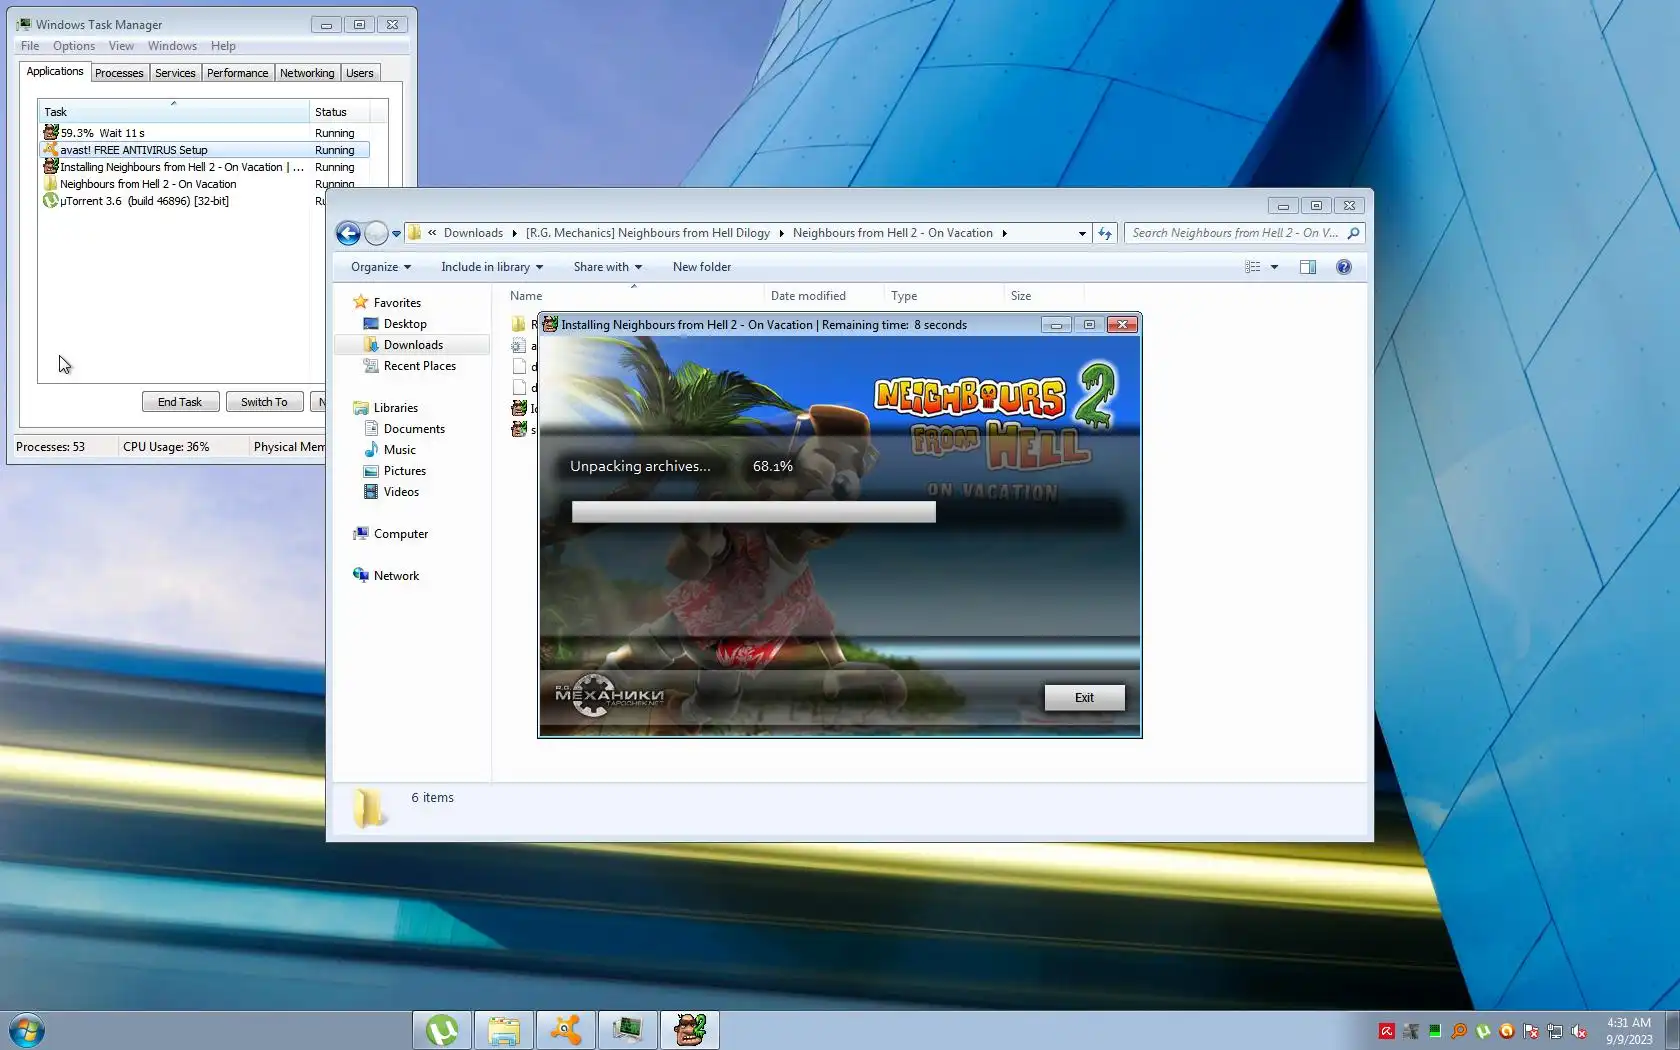Switch to the Processes tab

pos(119,73)
